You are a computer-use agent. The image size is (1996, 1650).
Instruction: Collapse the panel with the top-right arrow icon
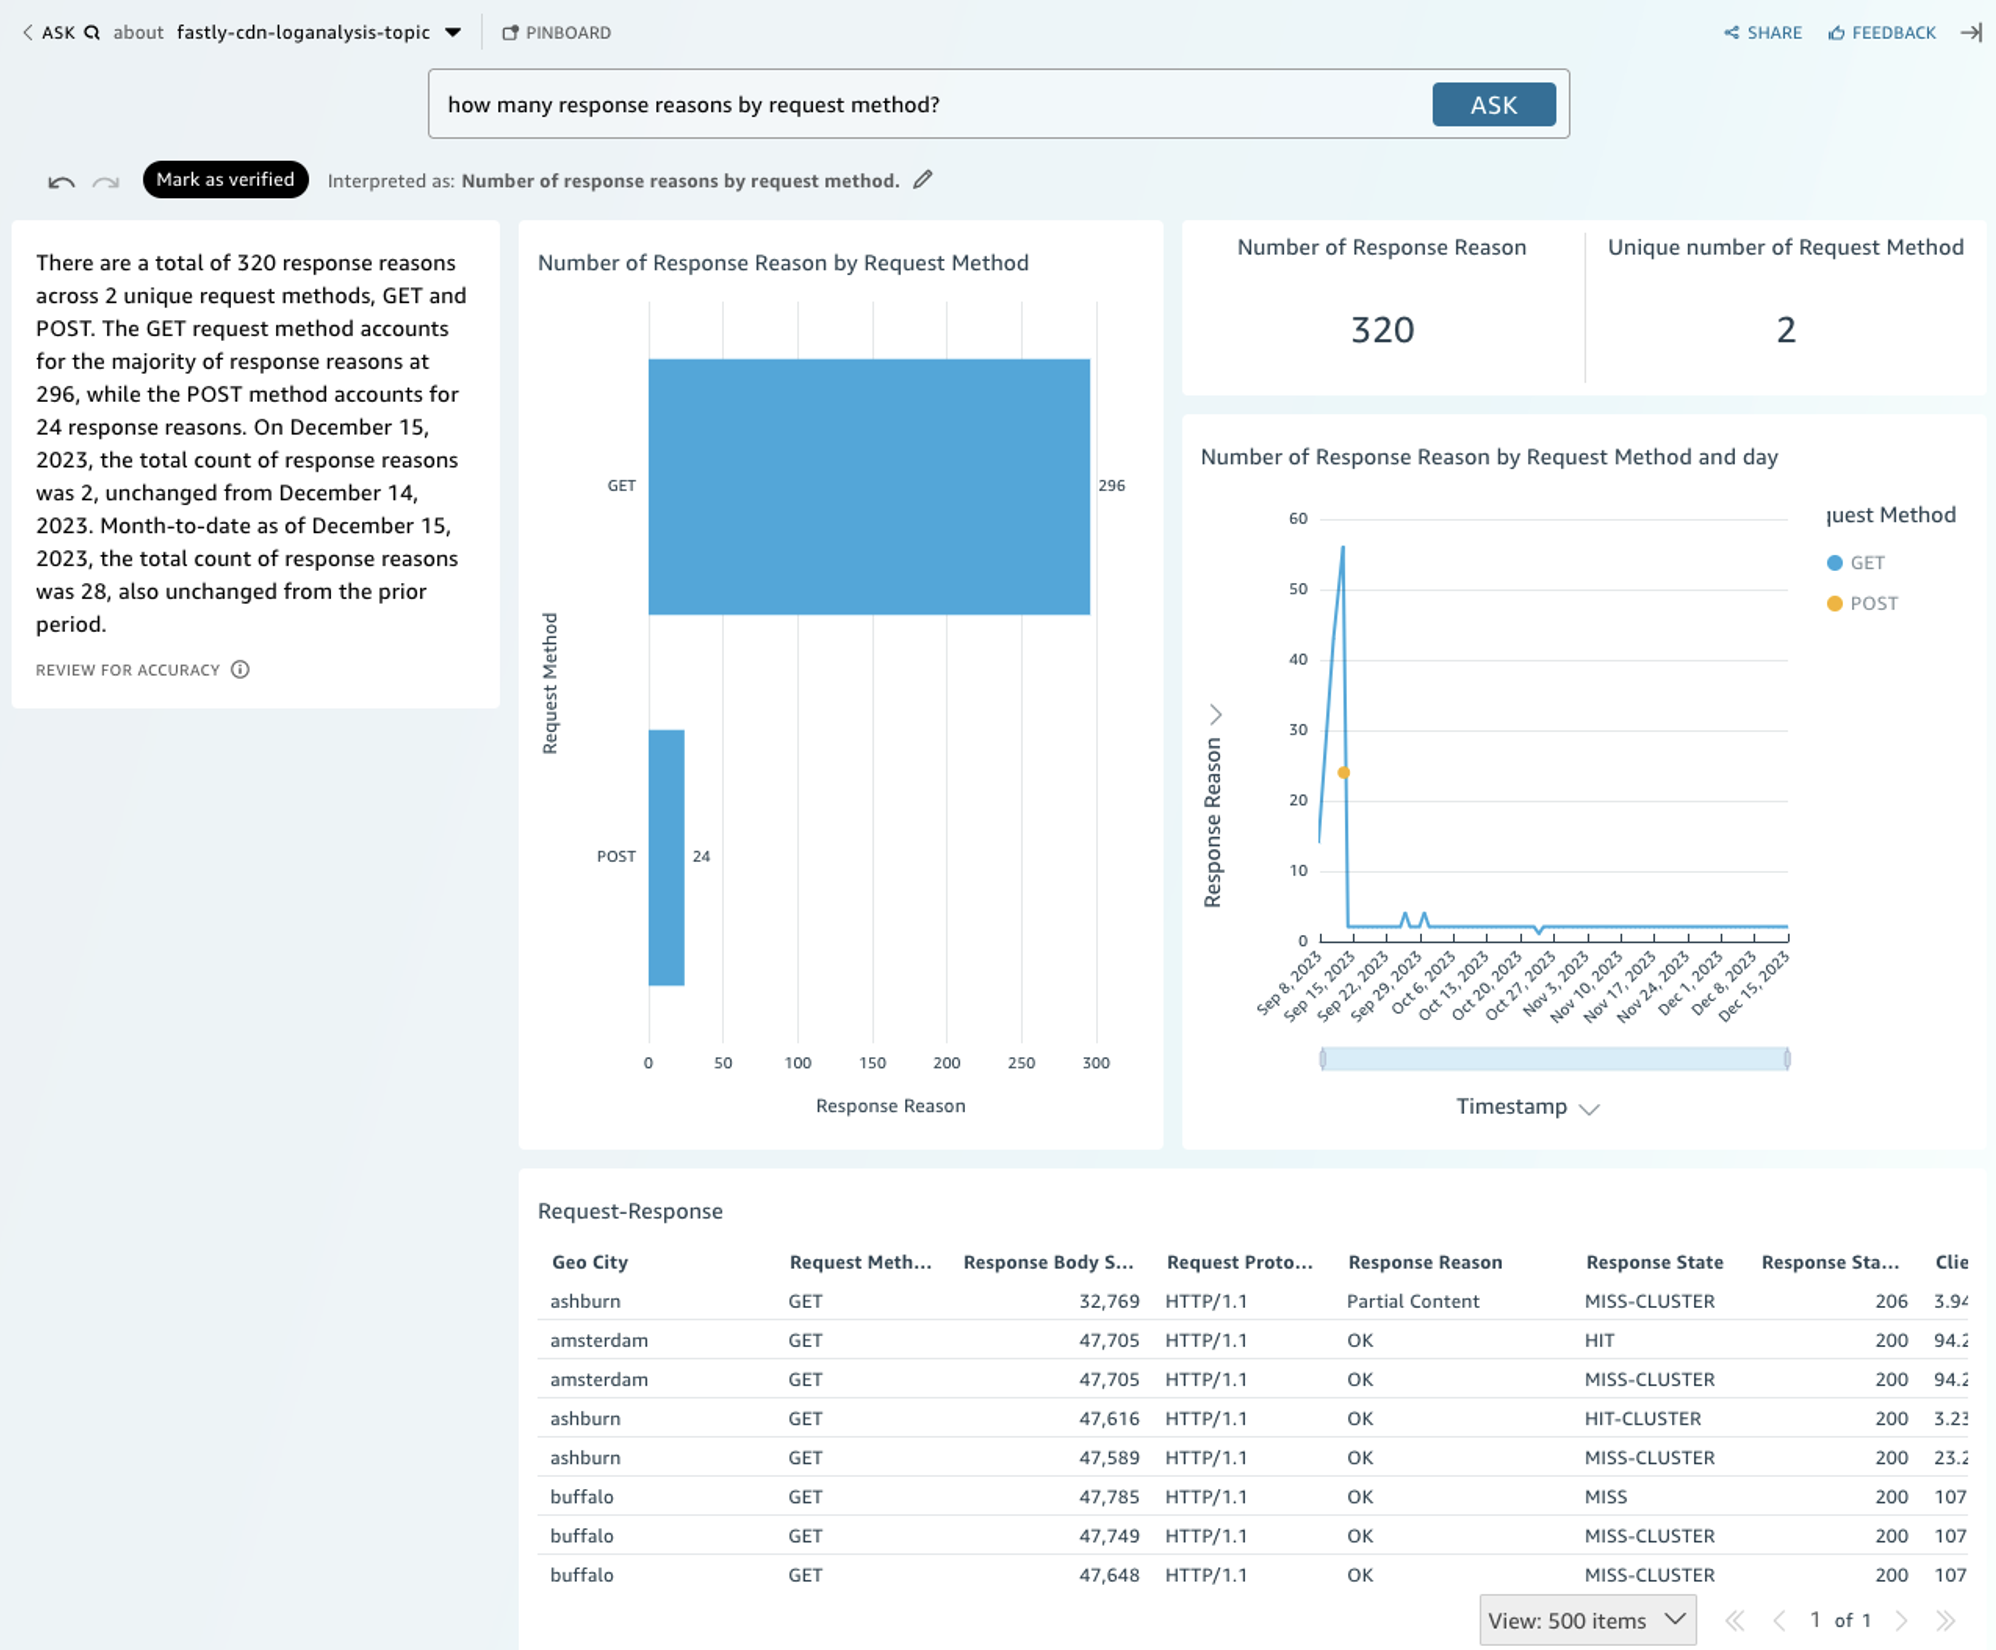pyautogui.click(x=1971, y=33)
